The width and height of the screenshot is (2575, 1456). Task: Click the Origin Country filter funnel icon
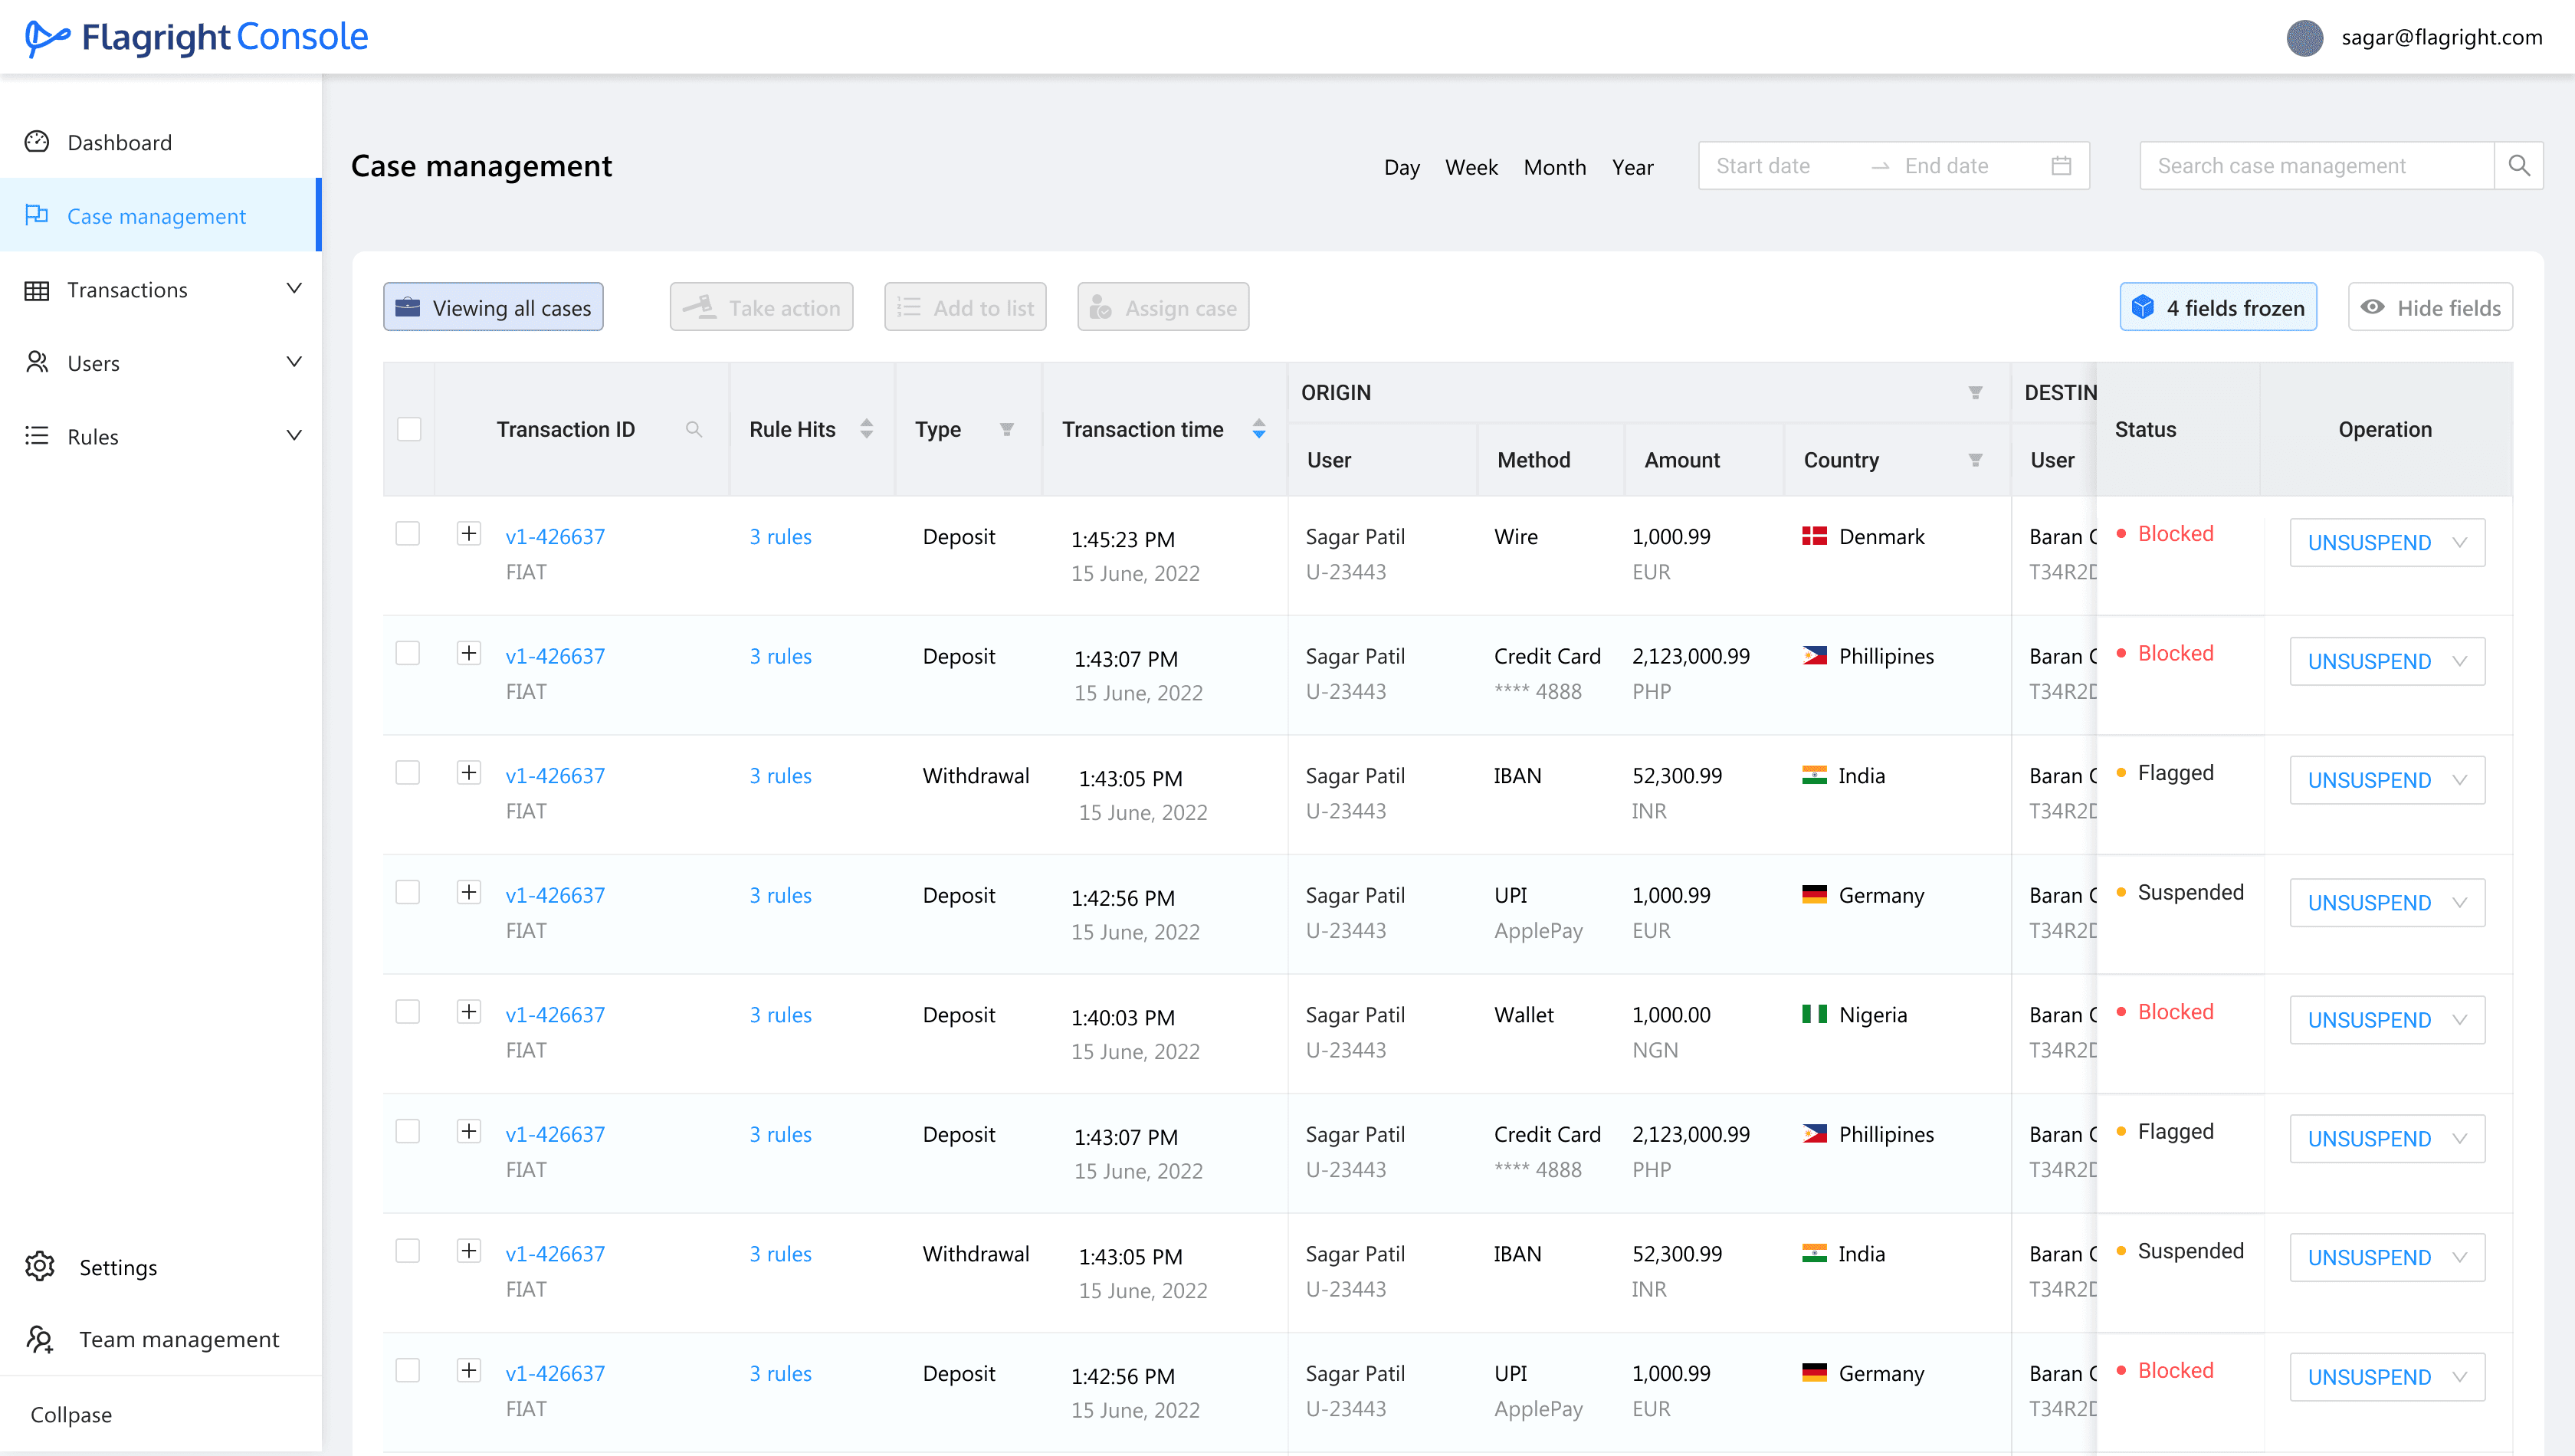pos(1975,460)
